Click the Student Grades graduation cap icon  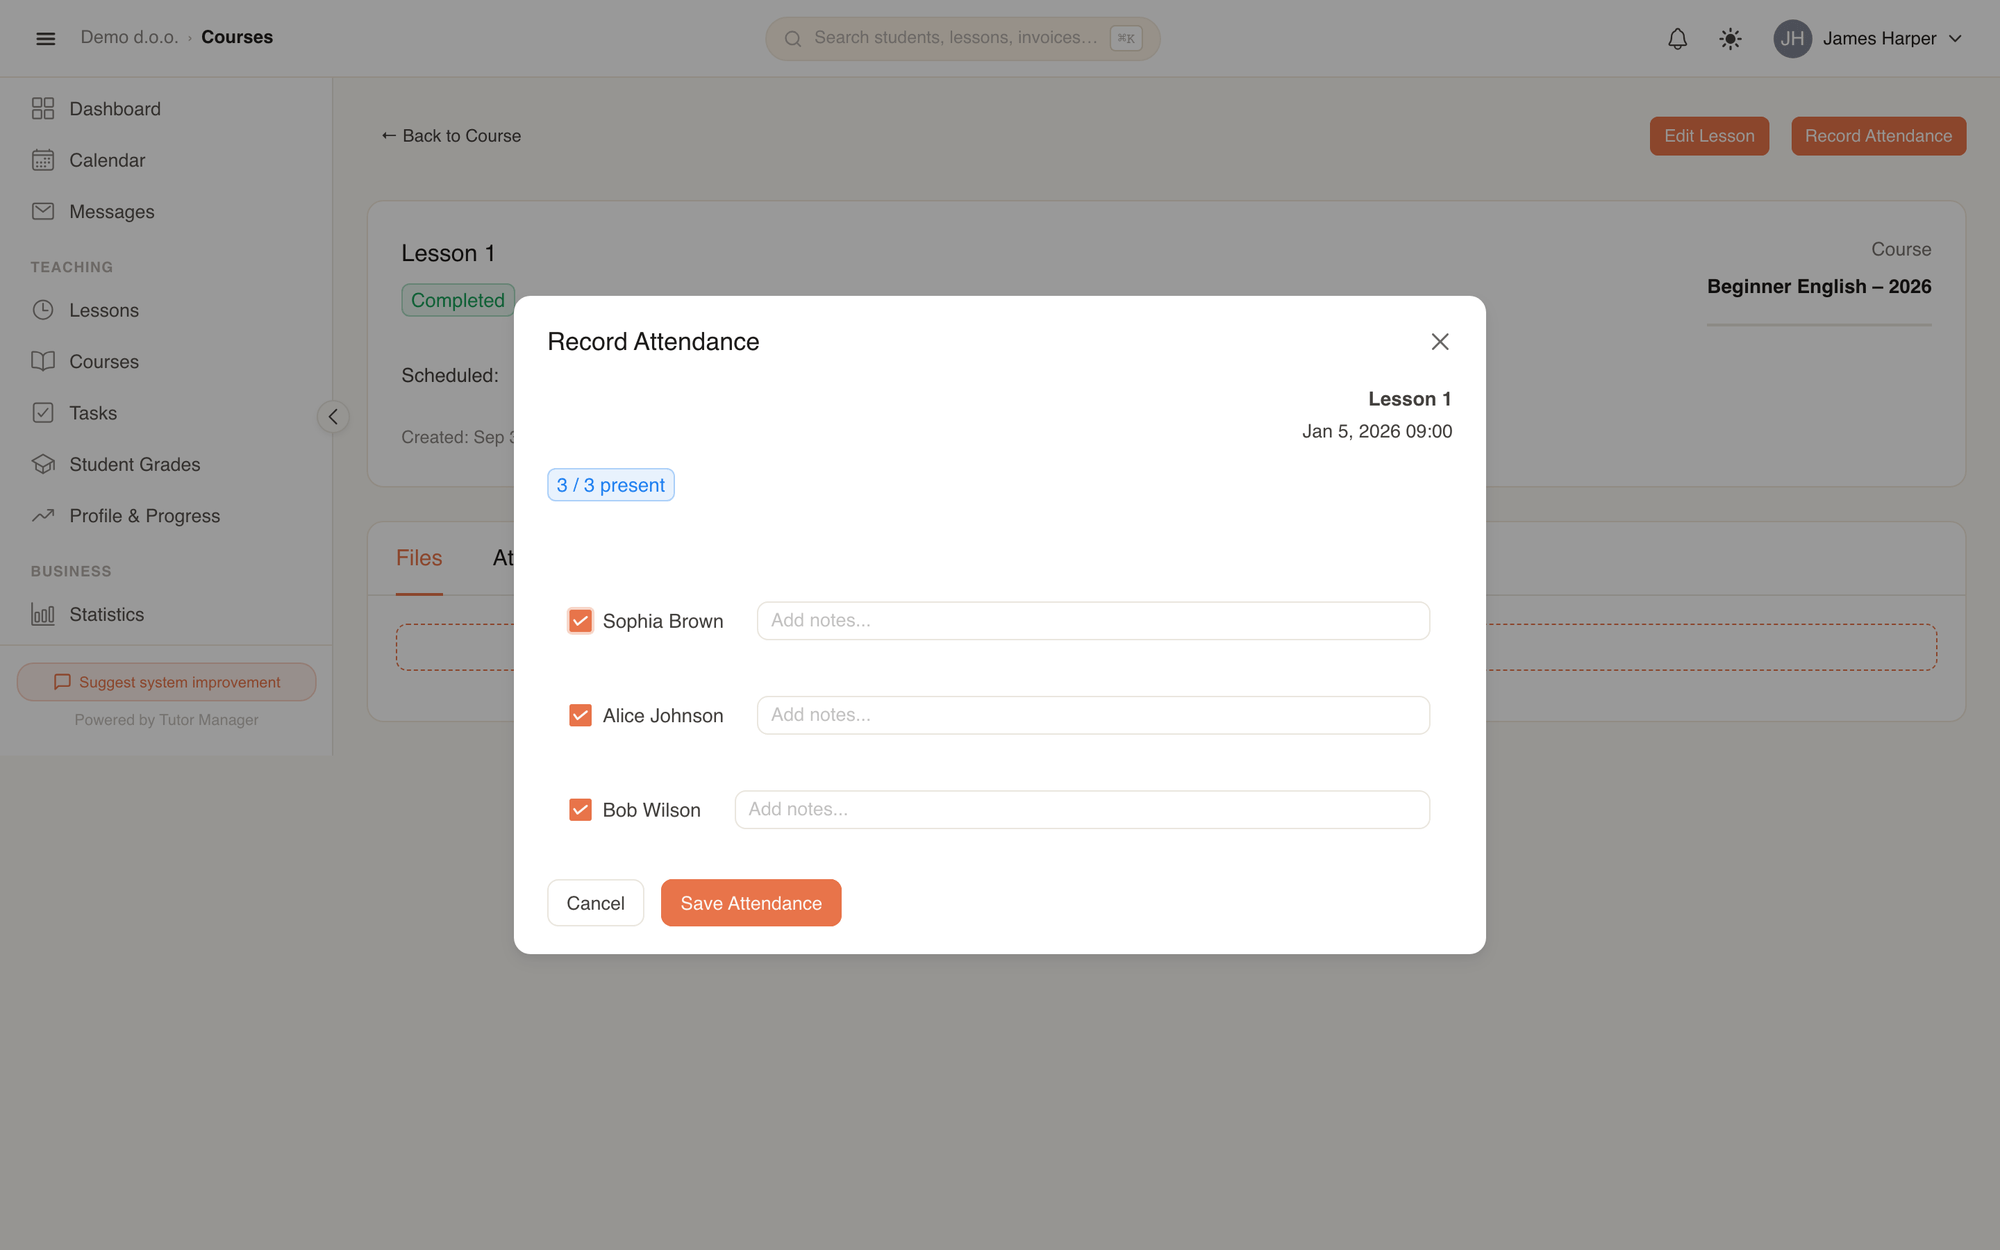(x=43, y=464)
